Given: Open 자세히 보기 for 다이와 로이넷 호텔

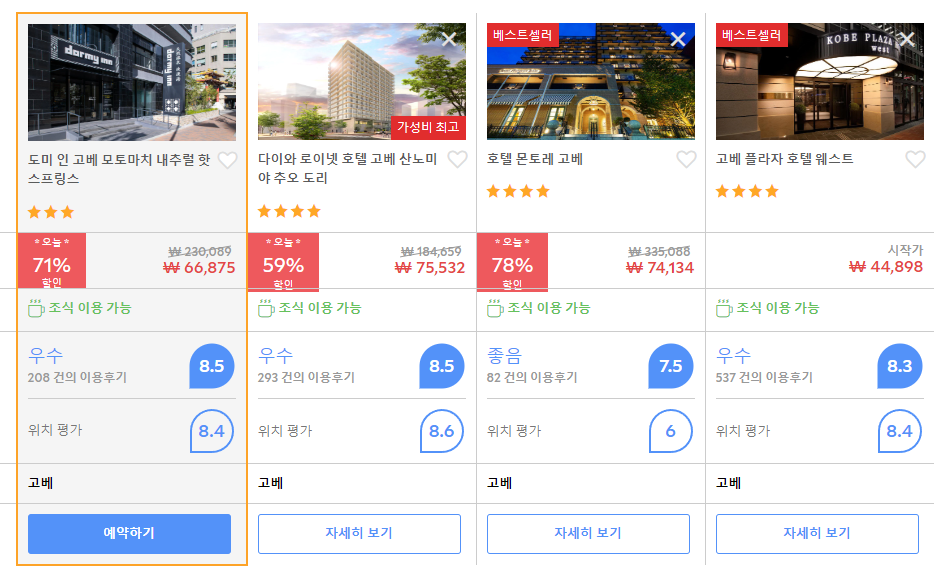Looking at the screenshot, I should click(x=359, y=533).
